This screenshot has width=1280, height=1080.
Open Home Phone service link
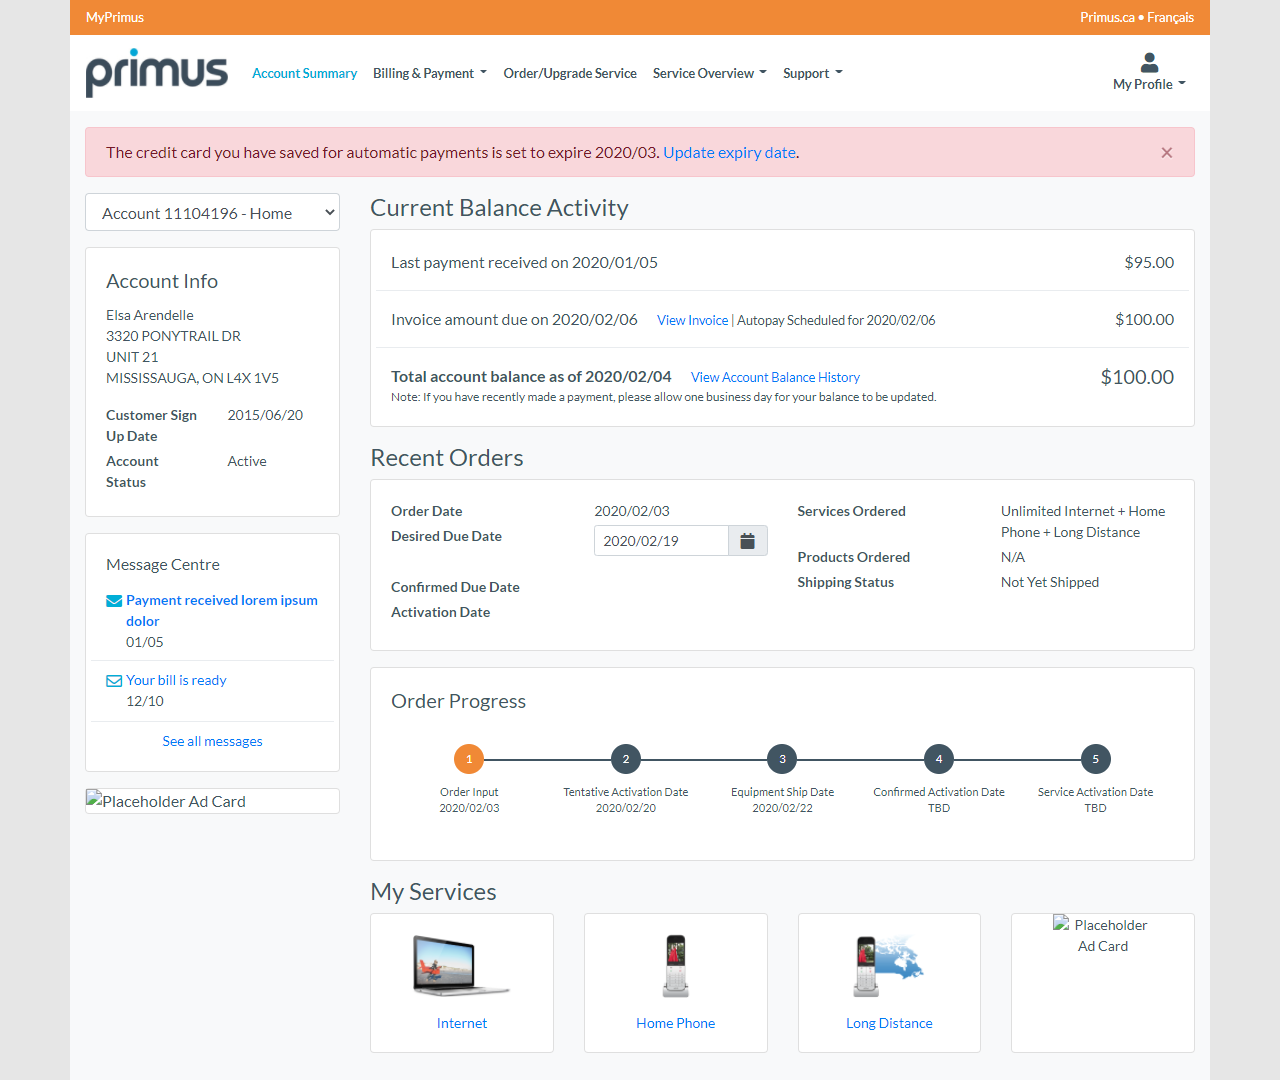pyautogui.click(x=676, y=1023)
